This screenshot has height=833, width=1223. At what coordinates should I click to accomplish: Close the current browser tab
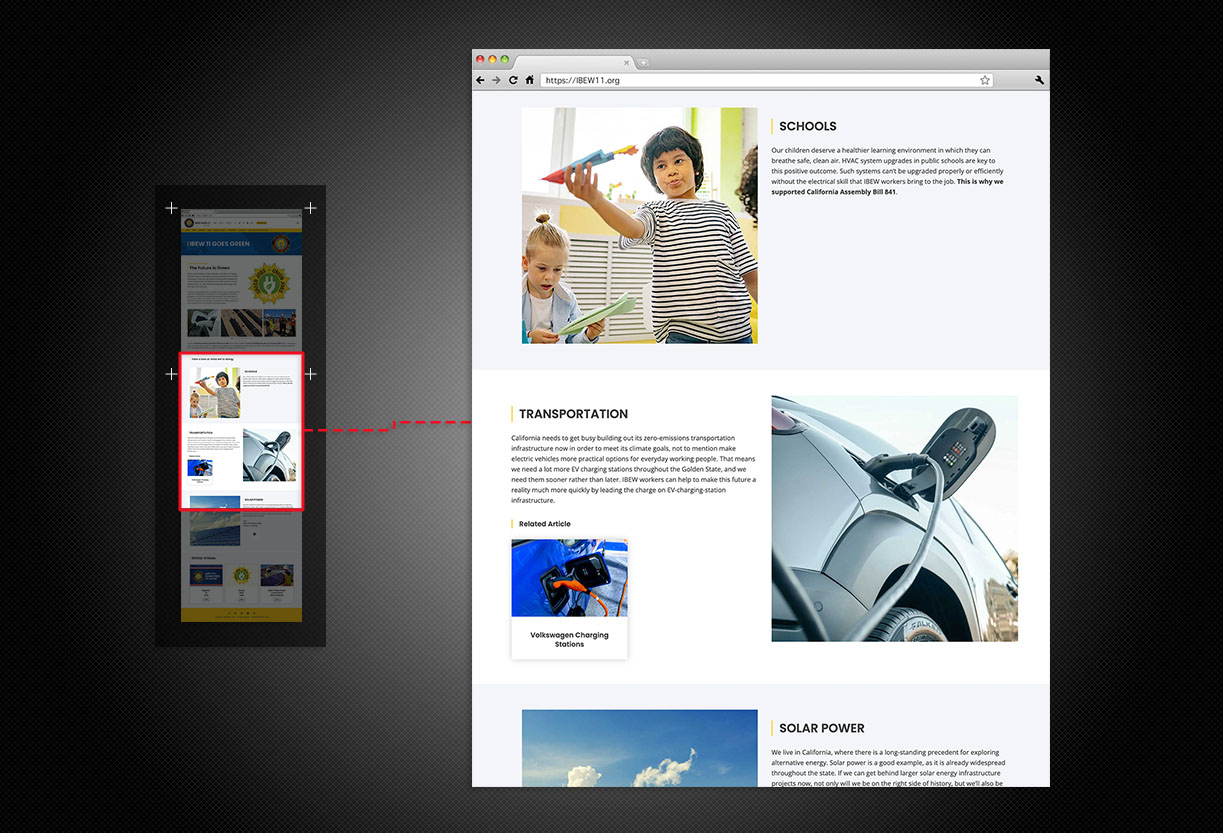627,62
